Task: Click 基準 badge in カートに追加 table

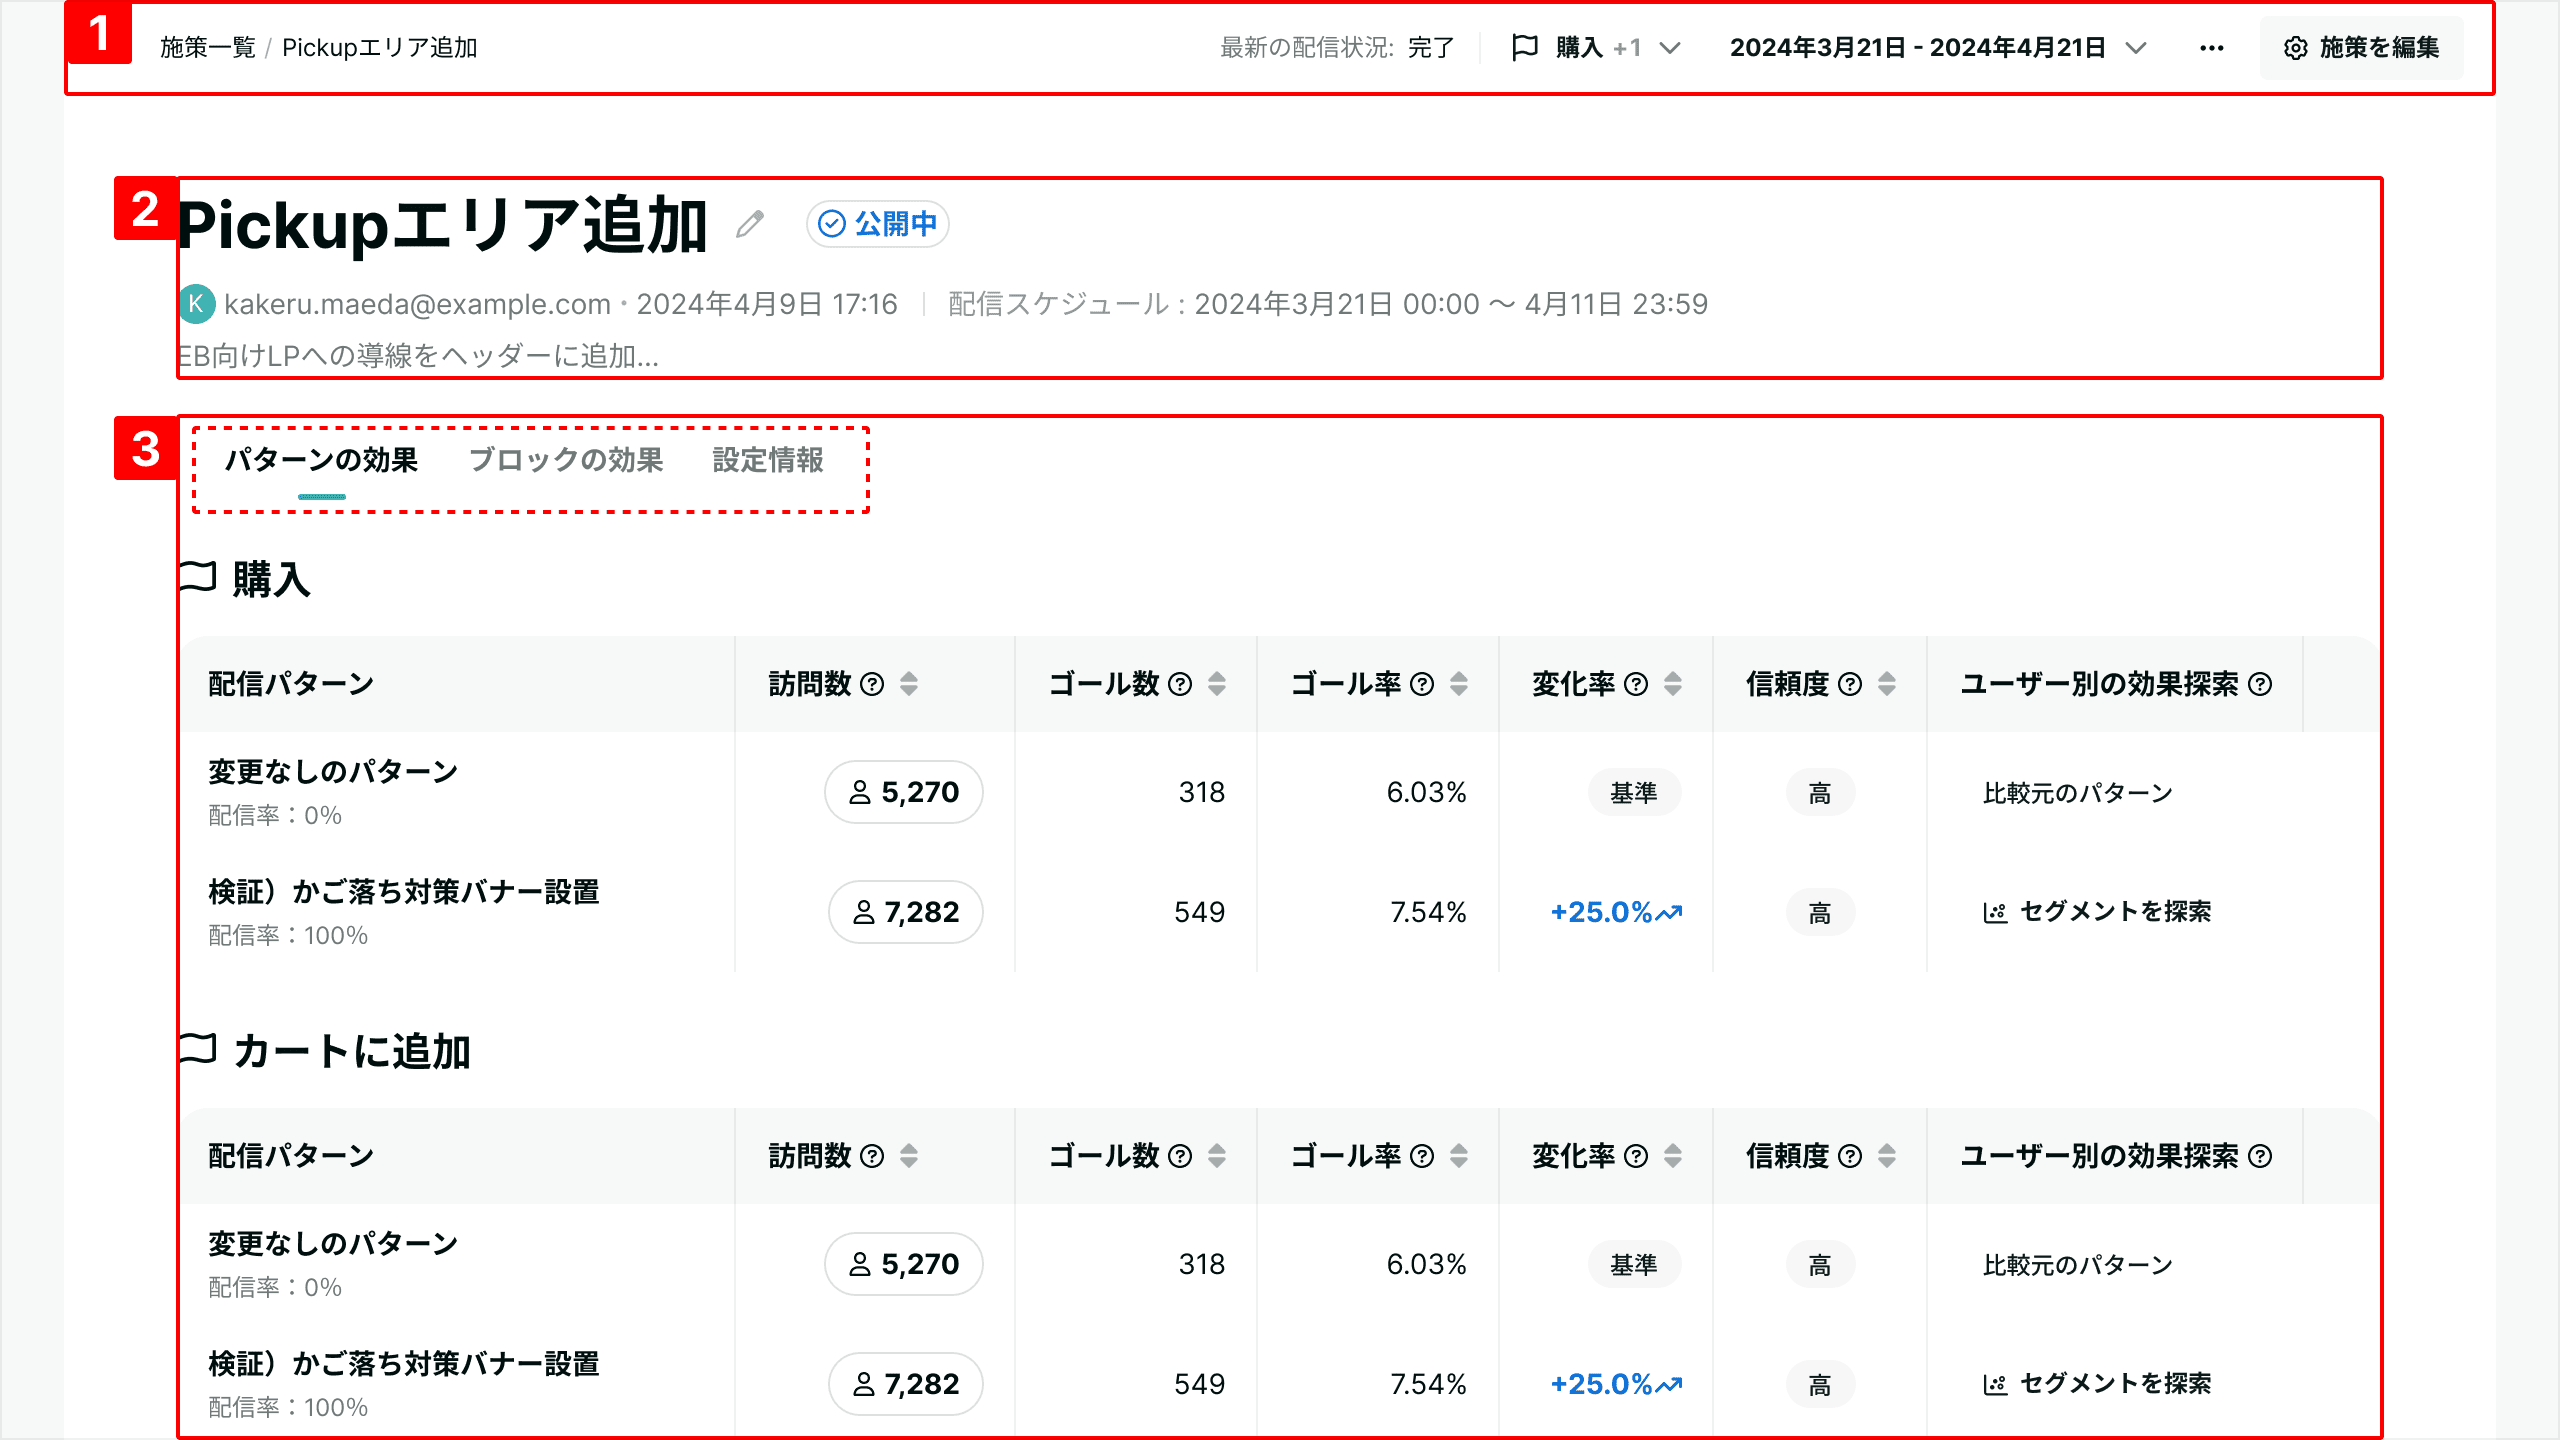Action: click(1634, 1265)
